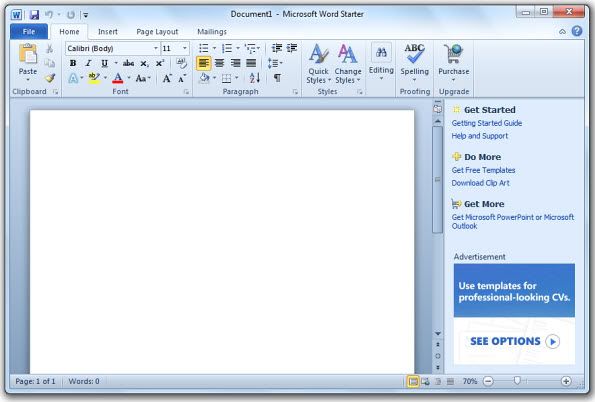Open the Calibri (Body) font name dropdown

112,49
